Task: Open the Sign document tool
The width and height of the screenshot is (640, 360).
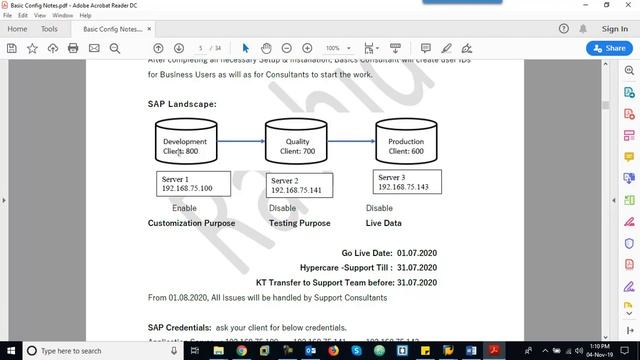Action: (x=467, y=48)
